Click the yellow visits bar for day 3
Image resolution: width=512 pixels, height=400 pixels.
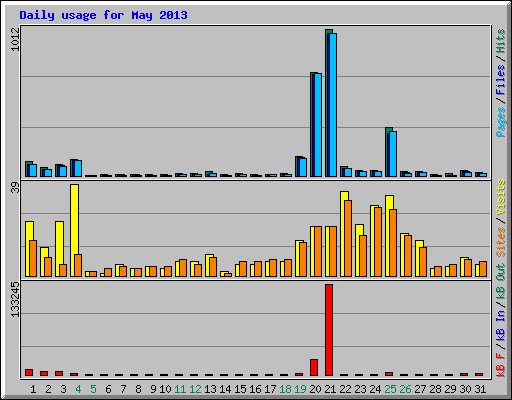[58, 249]
